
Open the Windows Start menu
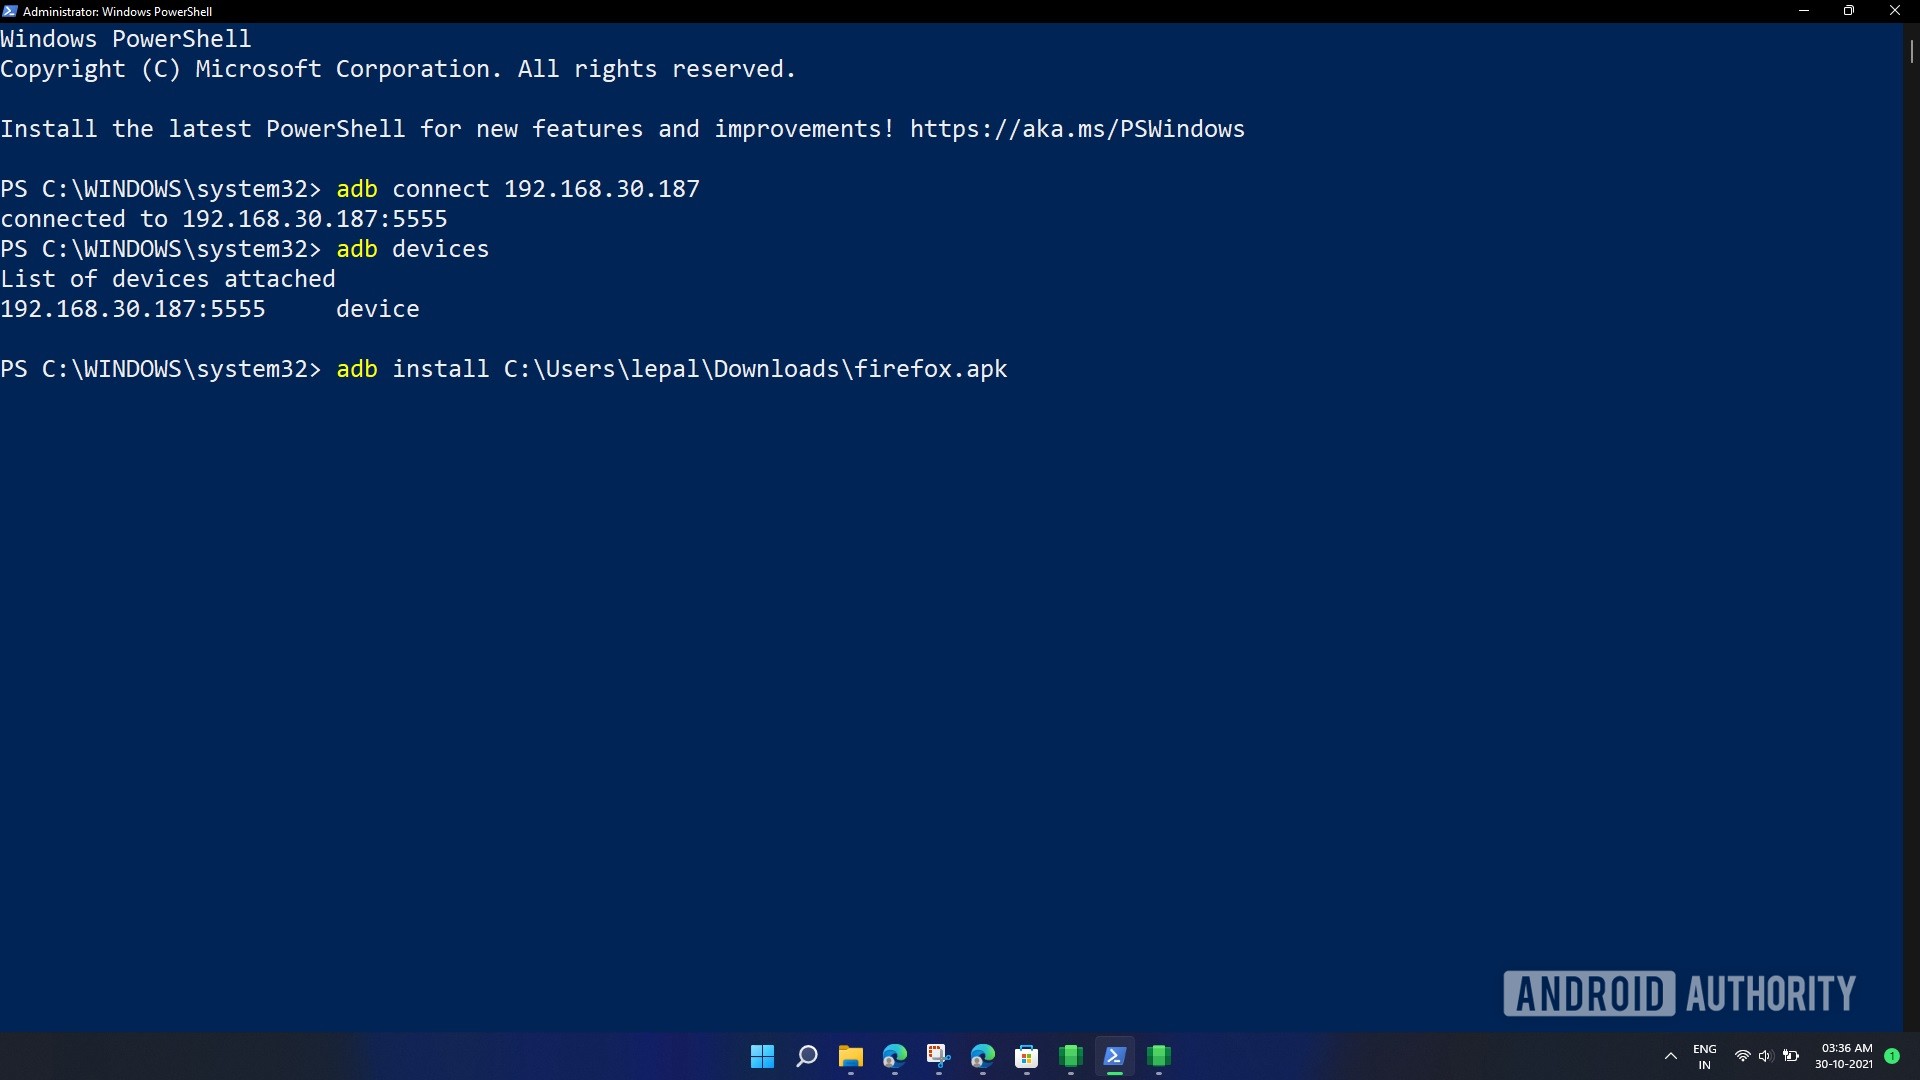[762, 1056]
